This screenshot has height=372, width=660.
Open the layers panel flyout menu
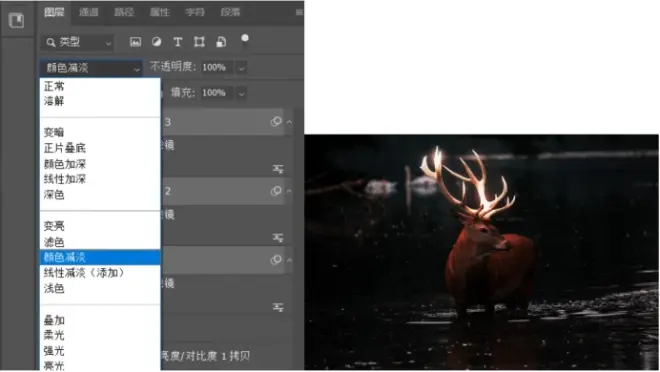coord(299,12)
